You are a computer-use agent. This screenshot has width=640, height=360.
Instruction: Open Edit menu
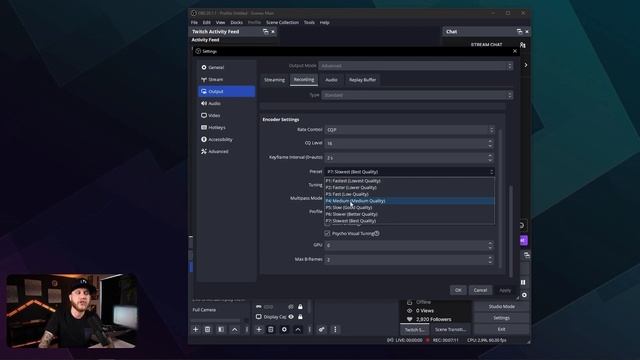tap(207, 22)
